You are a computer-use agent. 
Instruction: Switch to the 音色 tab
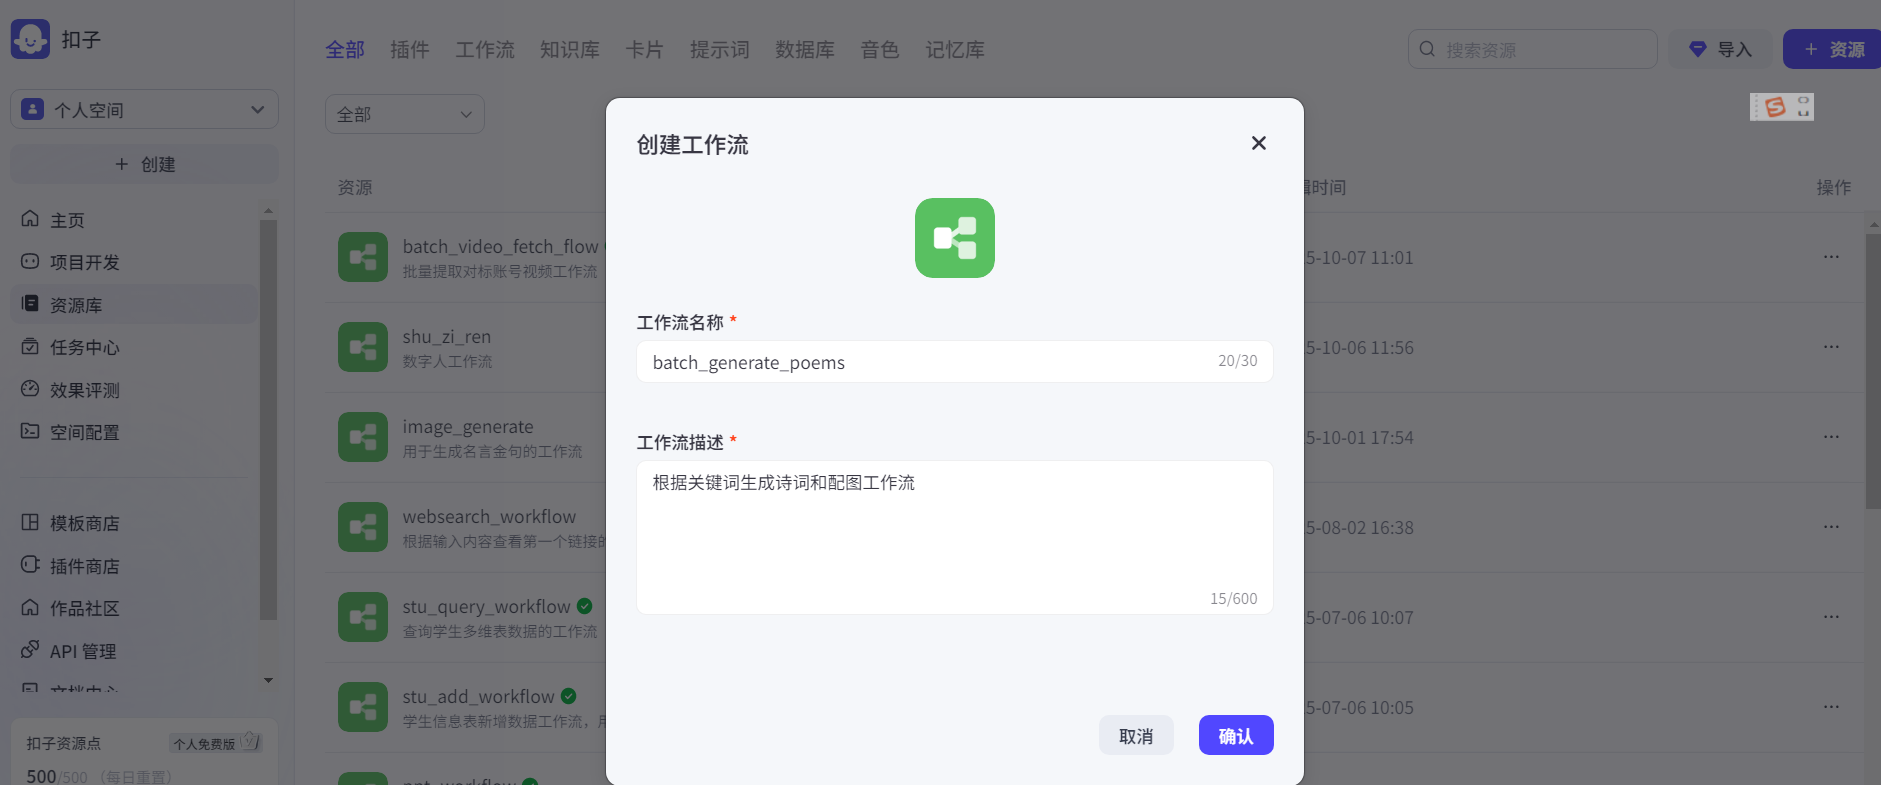[x=880, y=49]
